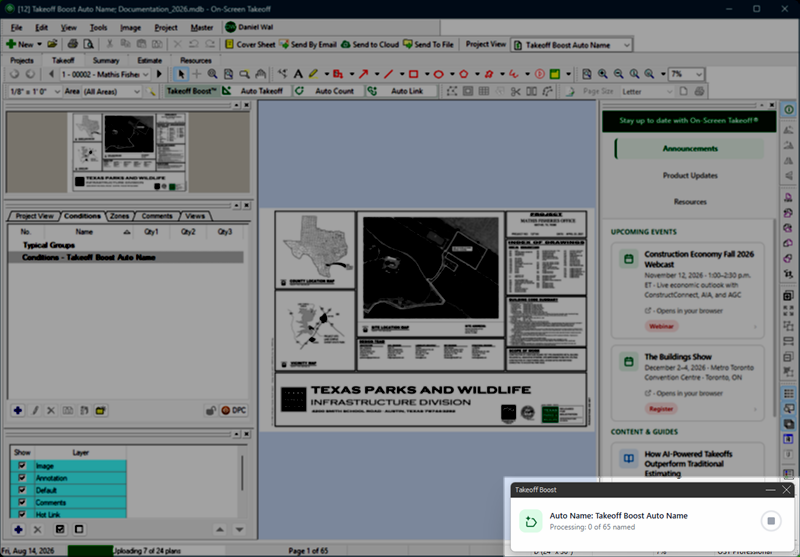Switch to the Zones tab
This screenshot has width=800, height=557.
[119, 216]
